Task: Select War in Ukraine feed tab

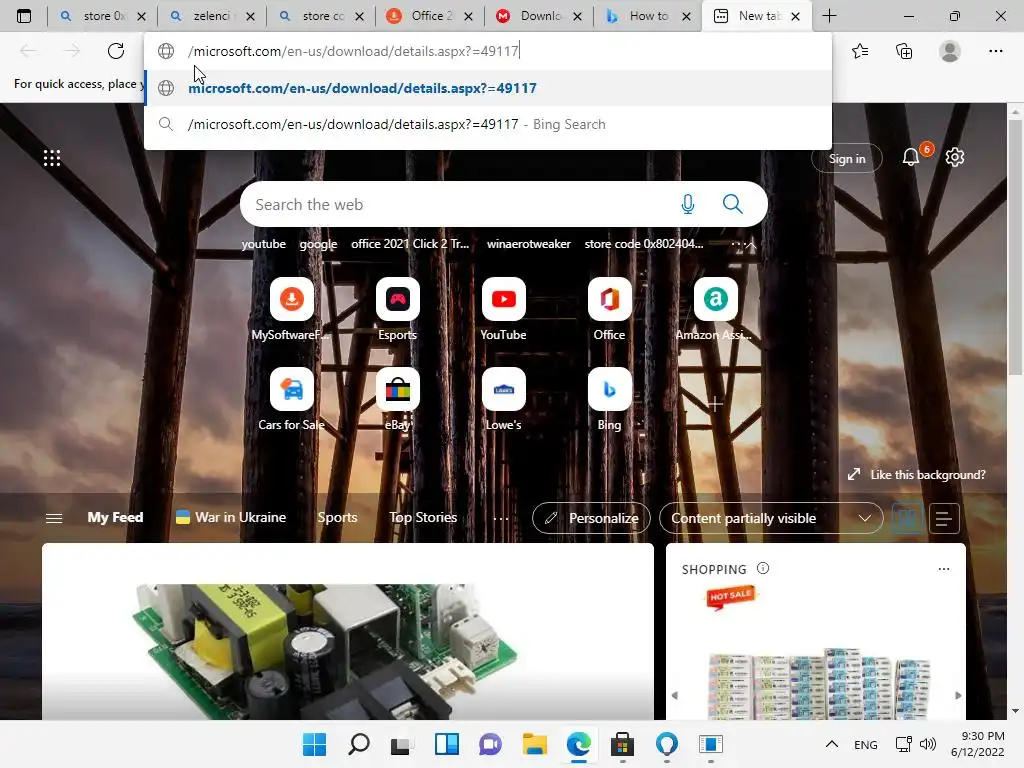Action: coord(231,517)
